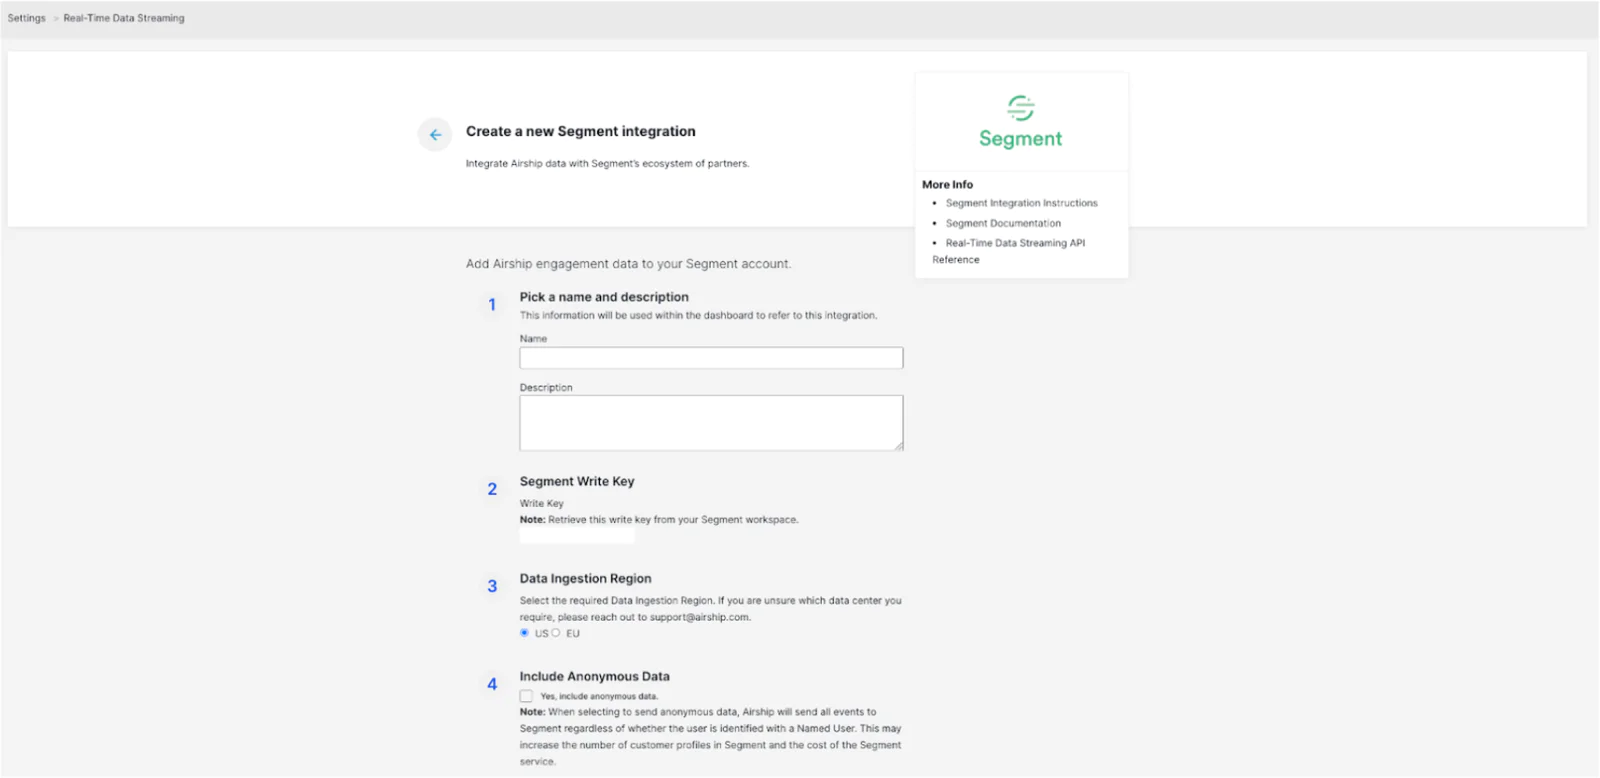Image resolution: width=1600 pixels, height=778 pixels.
Task: Open the Segment Documentation link
Action: pyautogui.click(x=1003, y=223)
